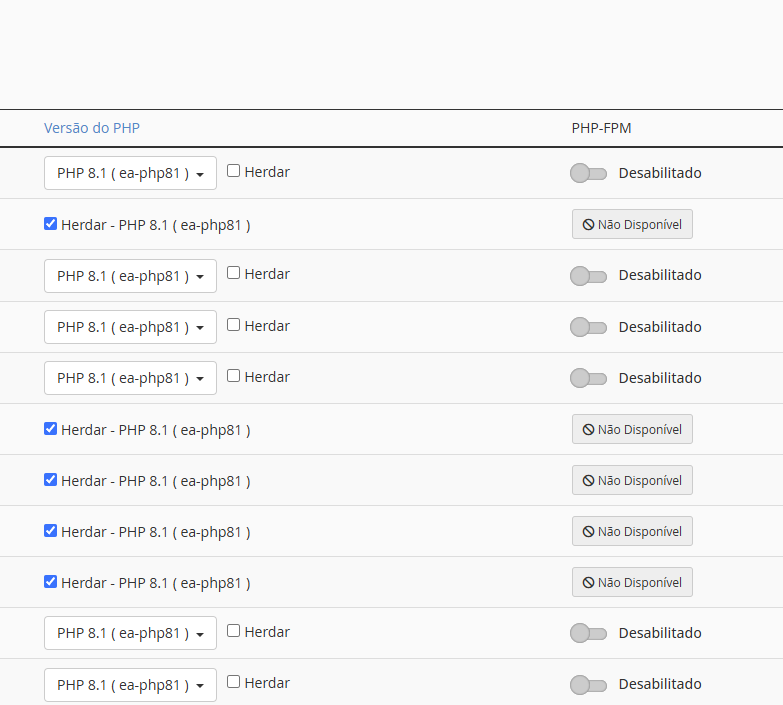Open the third PHP 8.1 version dropdown from top
Screen dimensions: 783x705
130,327
